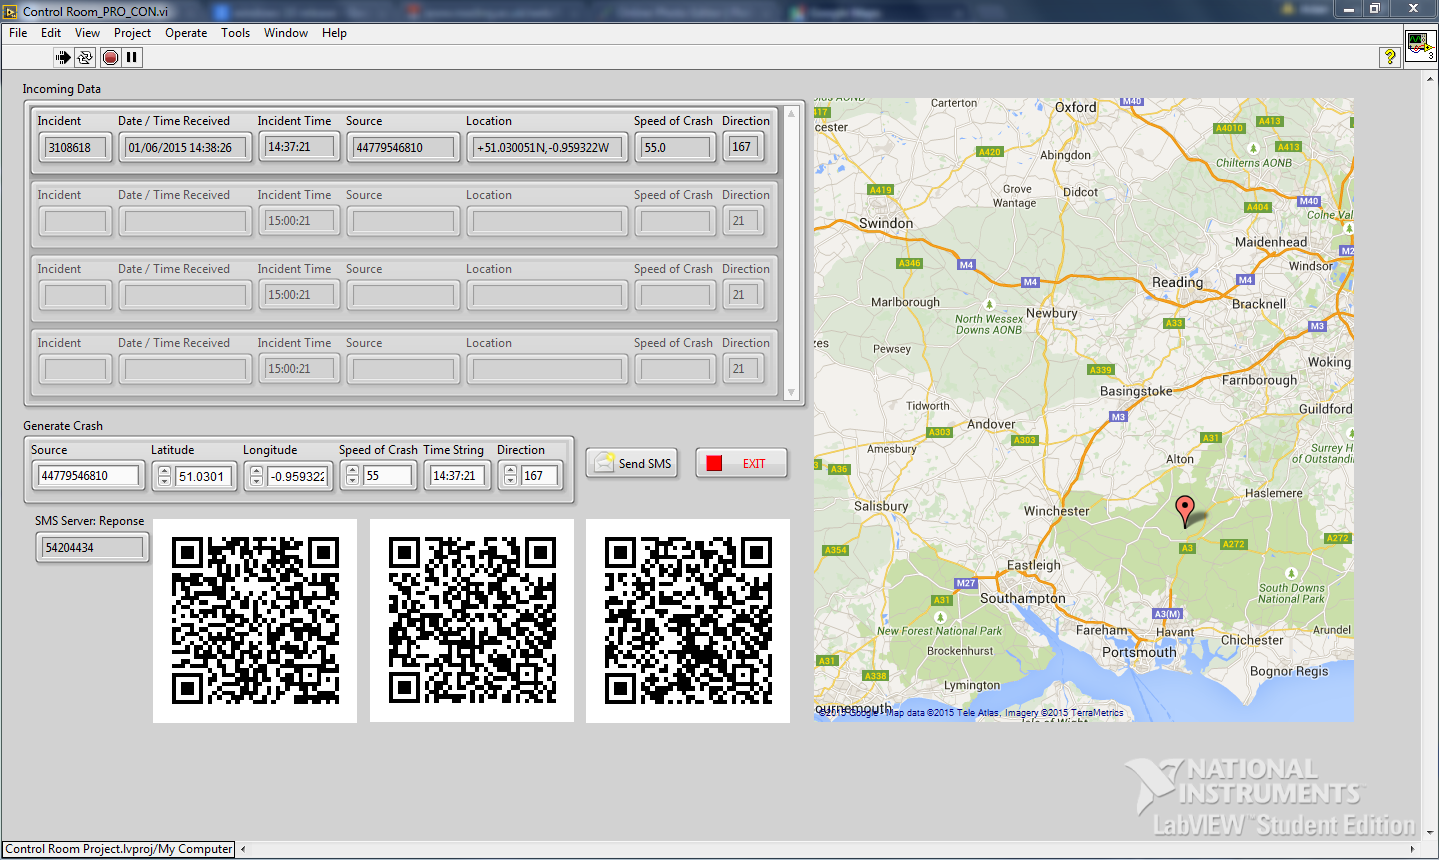Click the red map location pin
The width and height of the screenshot is (1439, 860).
pos(1185,511)
